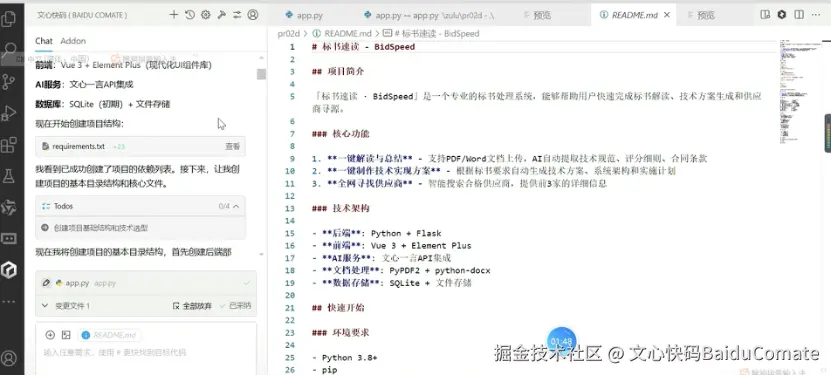
Task: Click 查看 on requirements.txt card
Action: click(232, 146)
